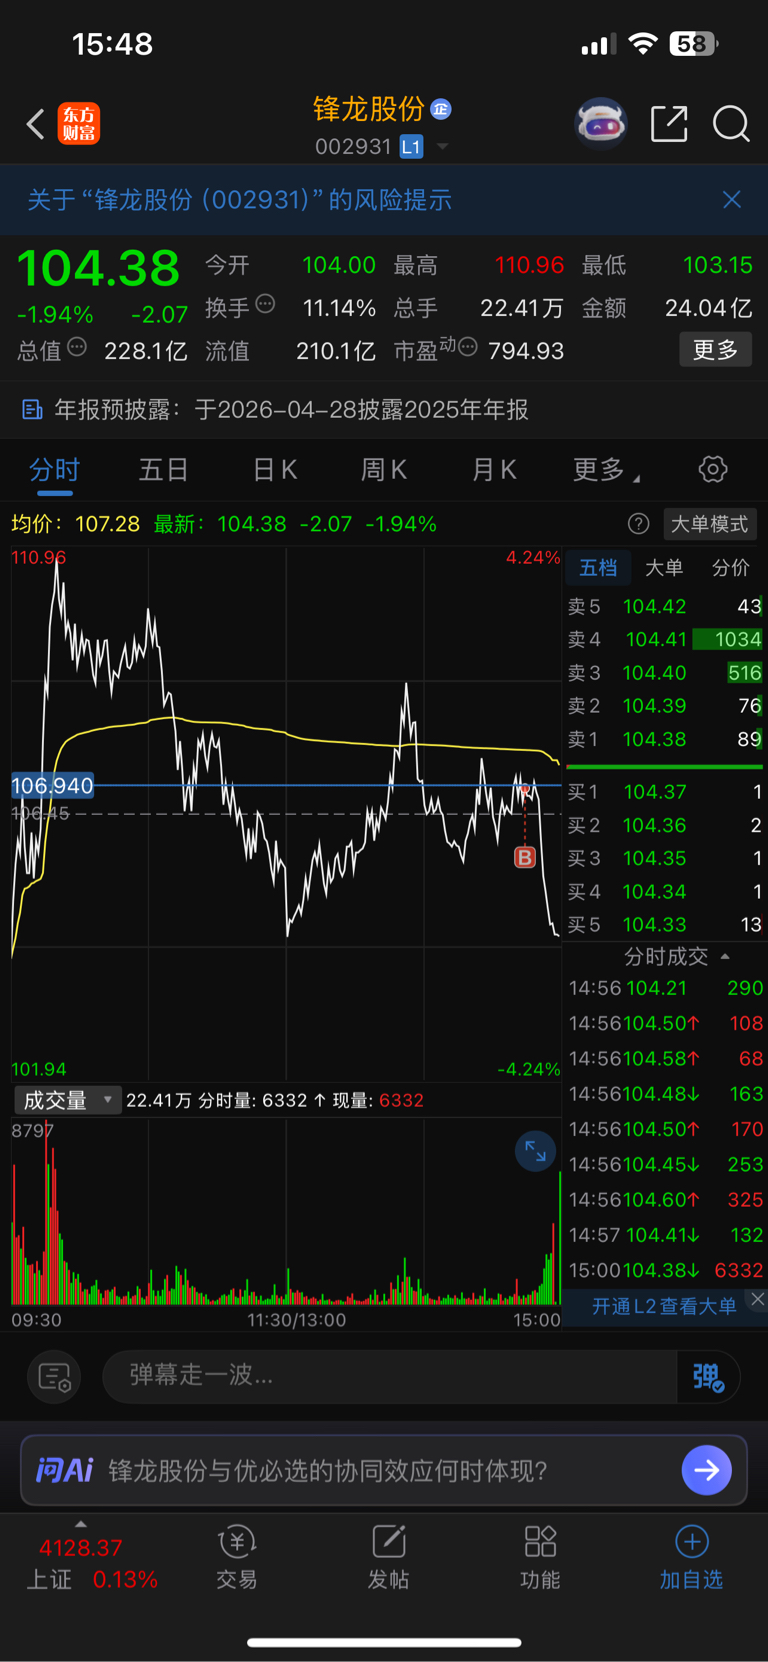Switch to 五日 chart tab
The image size is (768, 1662).
(x=164, y=470)
